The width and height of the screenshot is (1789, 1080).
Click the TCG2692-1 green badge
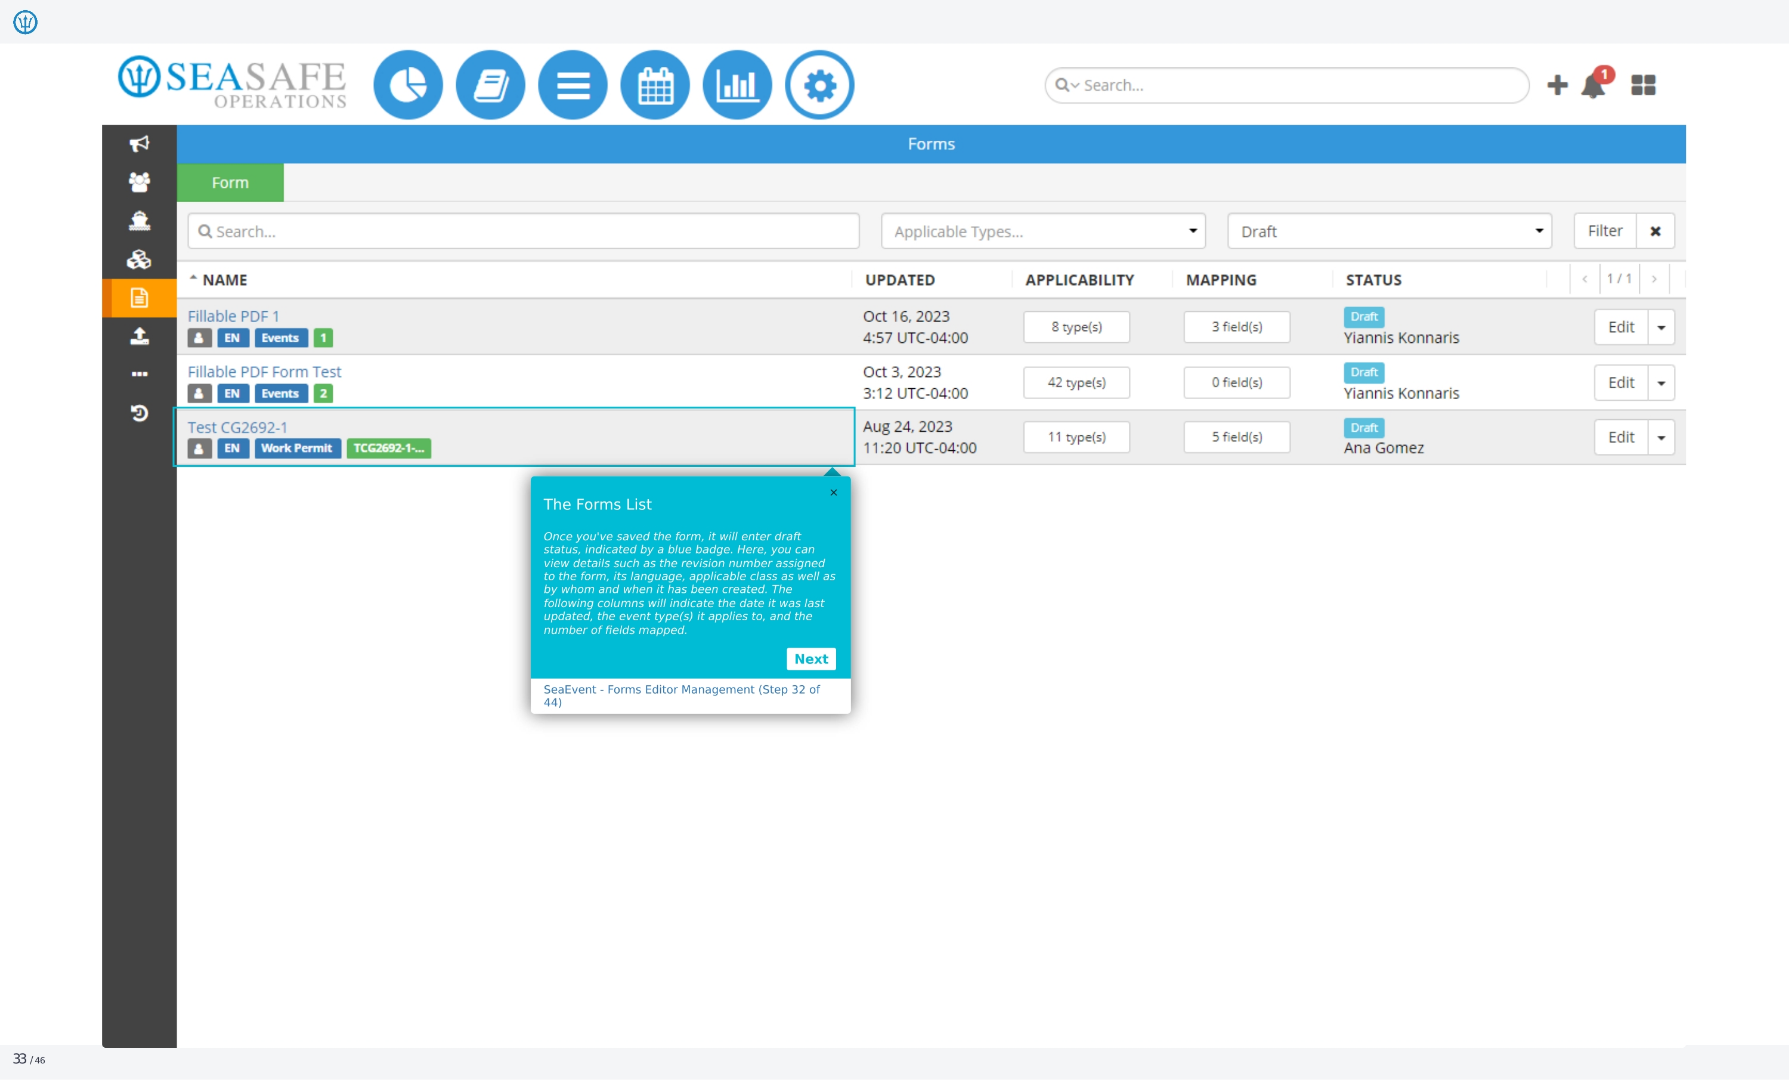click(388, 448)
